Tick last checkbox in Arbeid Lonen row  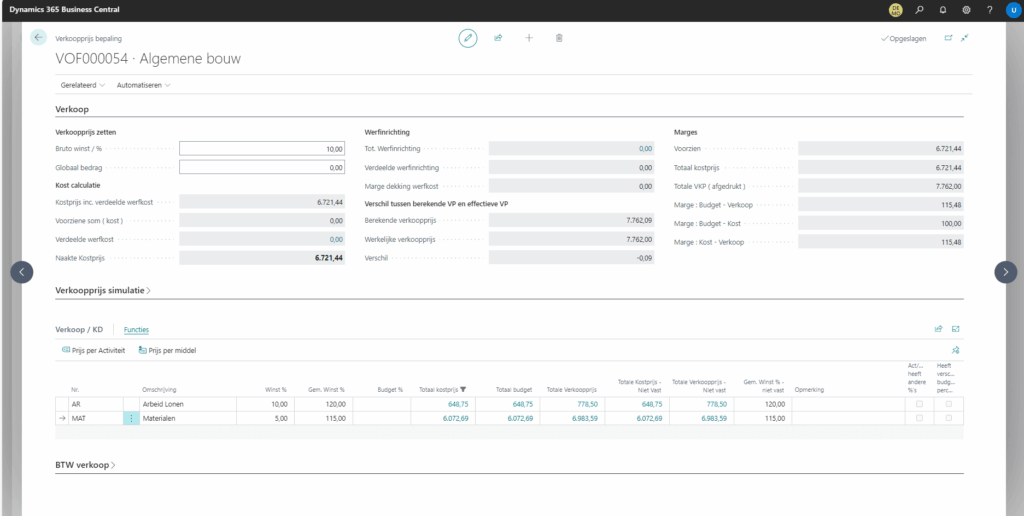[x=948, y=404]
